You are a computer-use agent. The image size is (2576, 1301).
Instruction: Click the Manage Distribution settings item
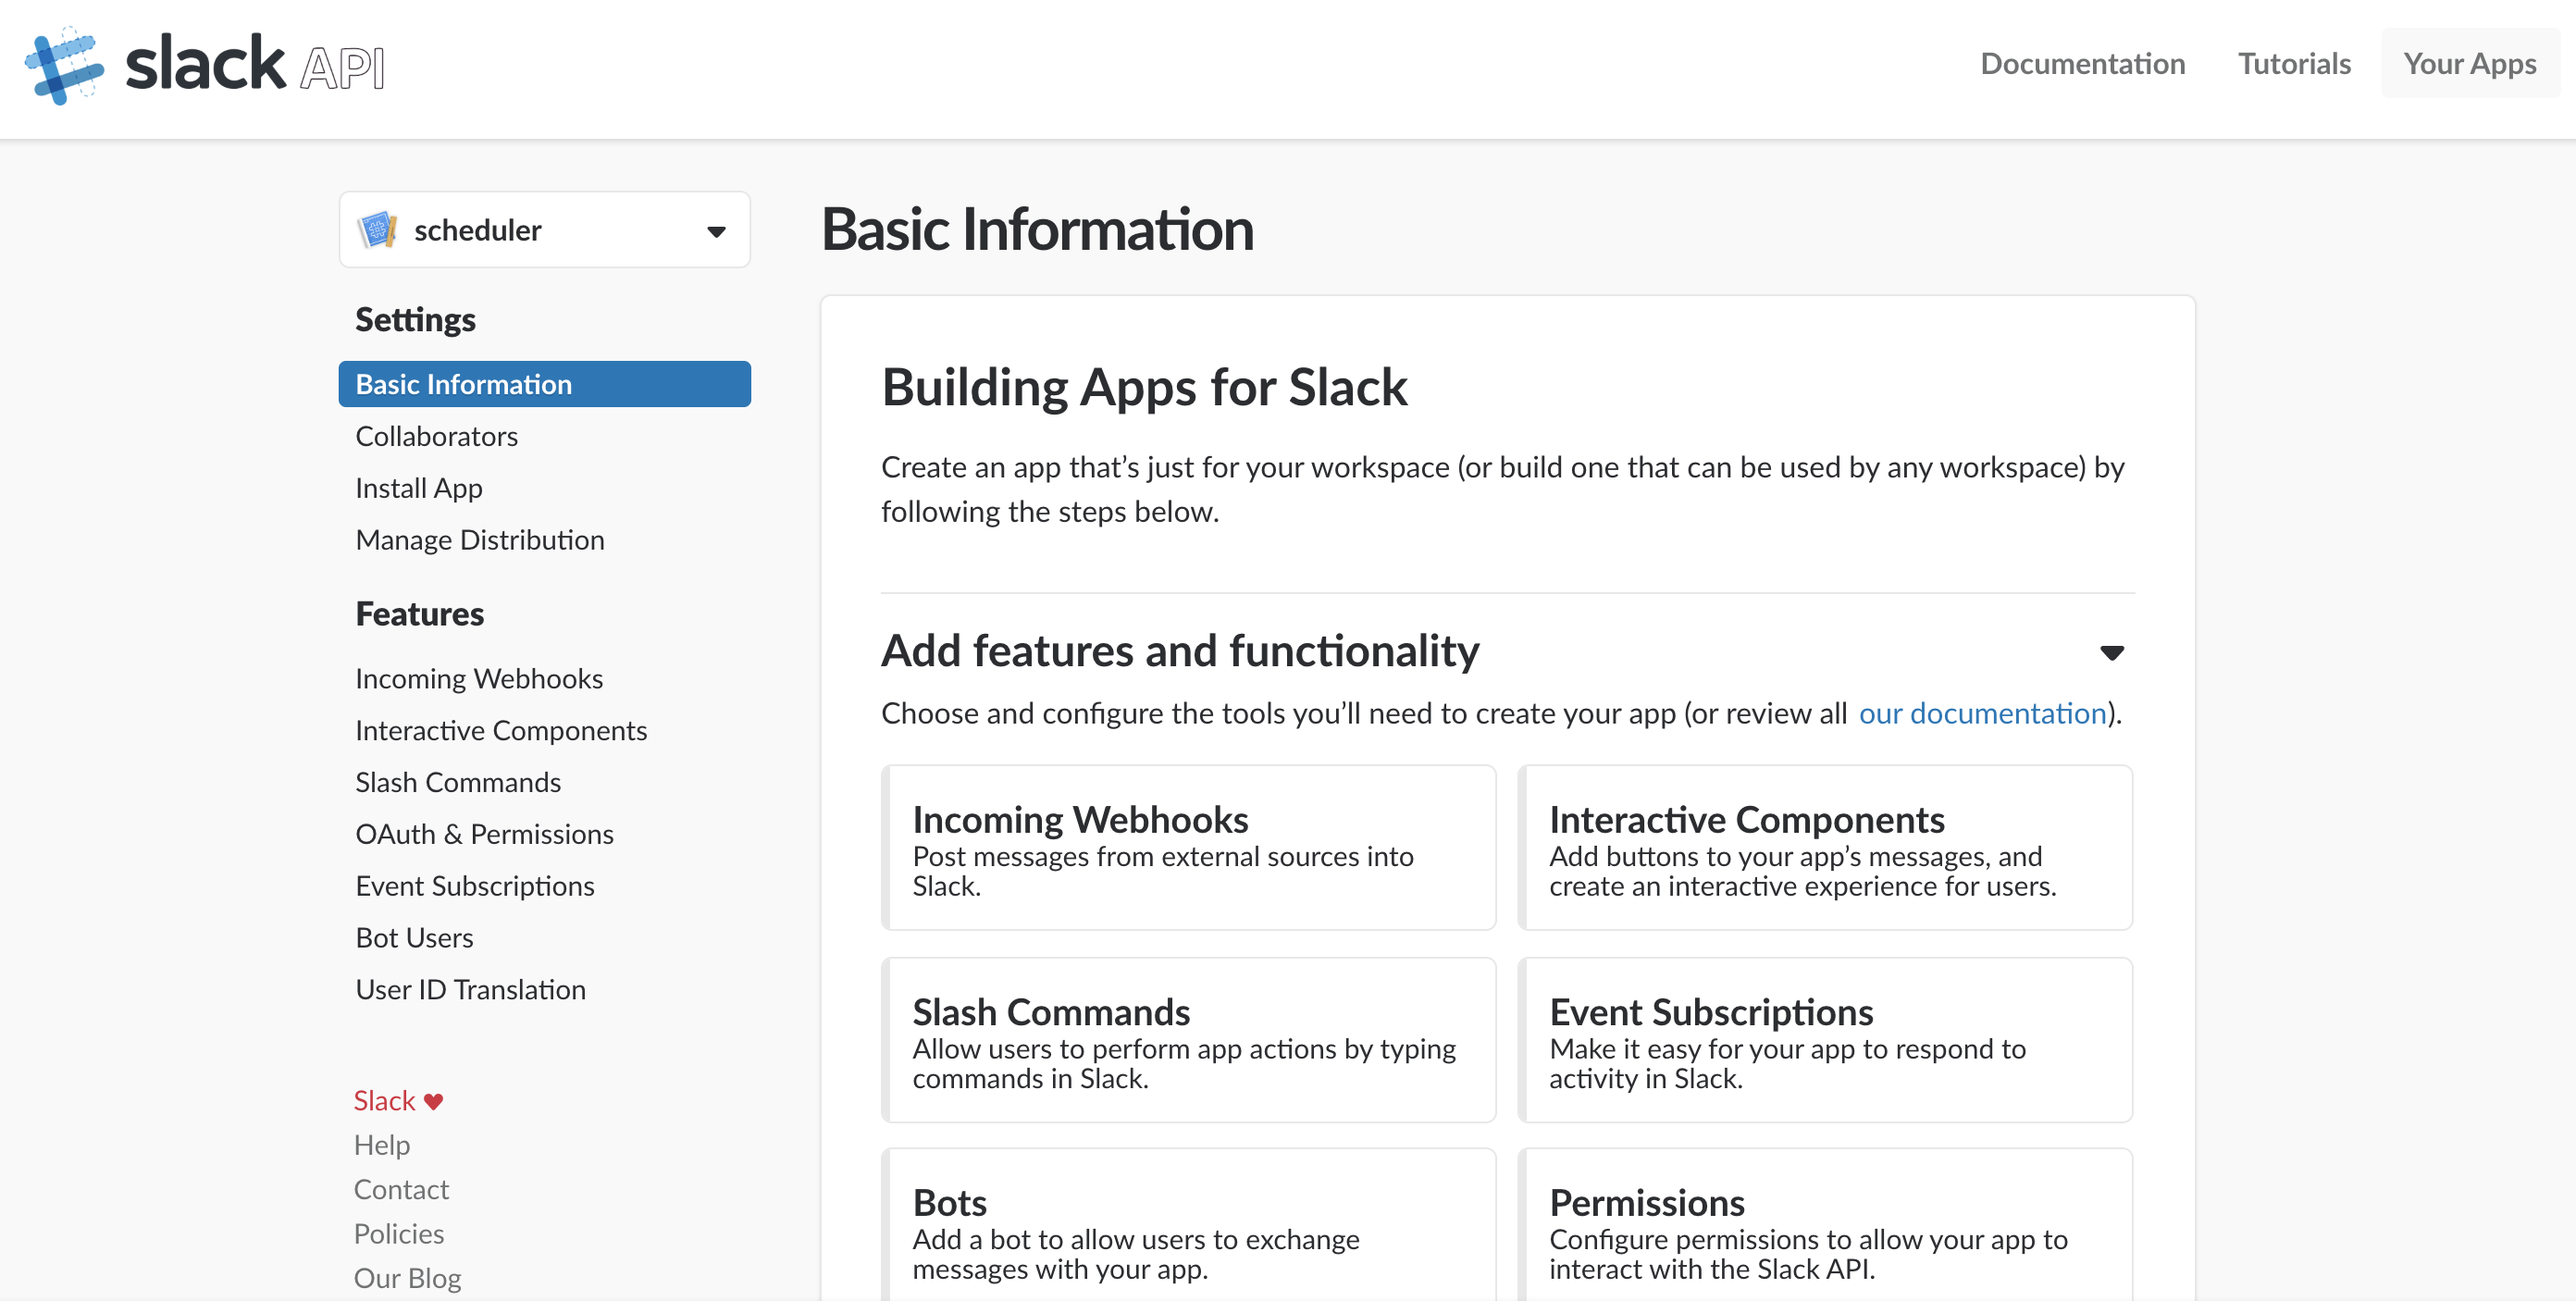pos(479,539)
